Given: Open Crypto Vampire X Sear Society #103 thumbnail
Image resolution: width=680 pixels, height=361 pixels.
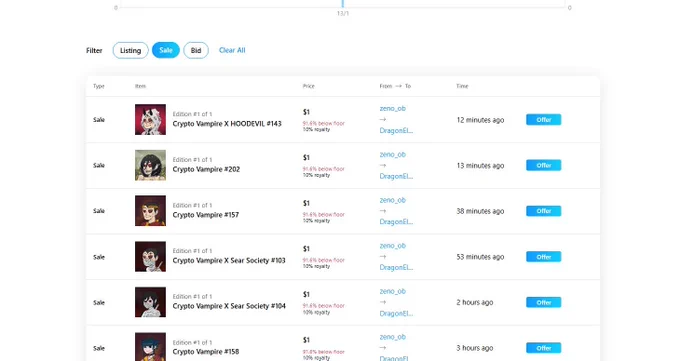Looking at the screenshot, I should click(x=150, y=256).
